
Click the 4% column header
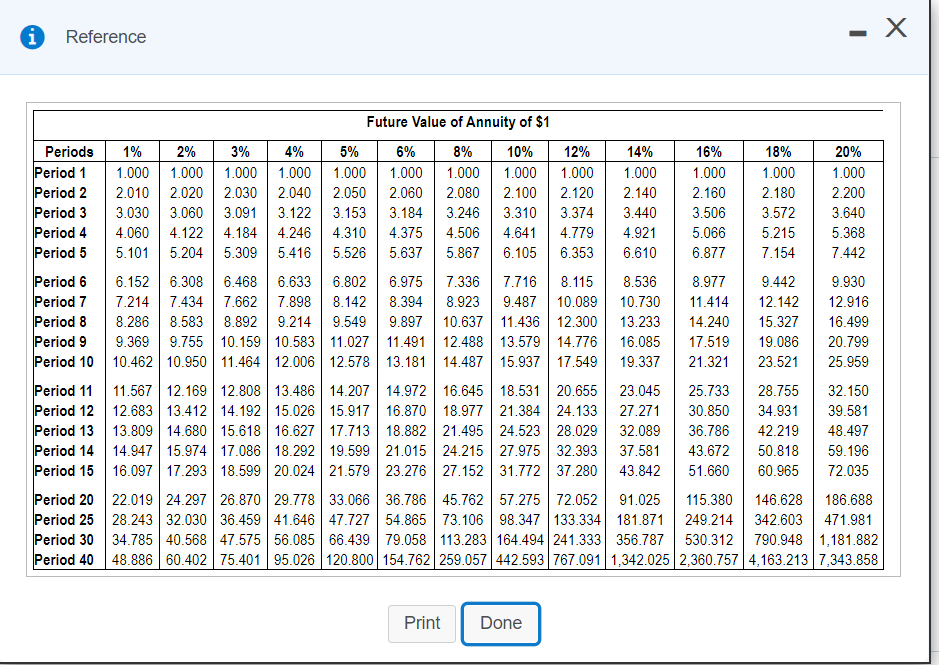[x=294, y=152]
